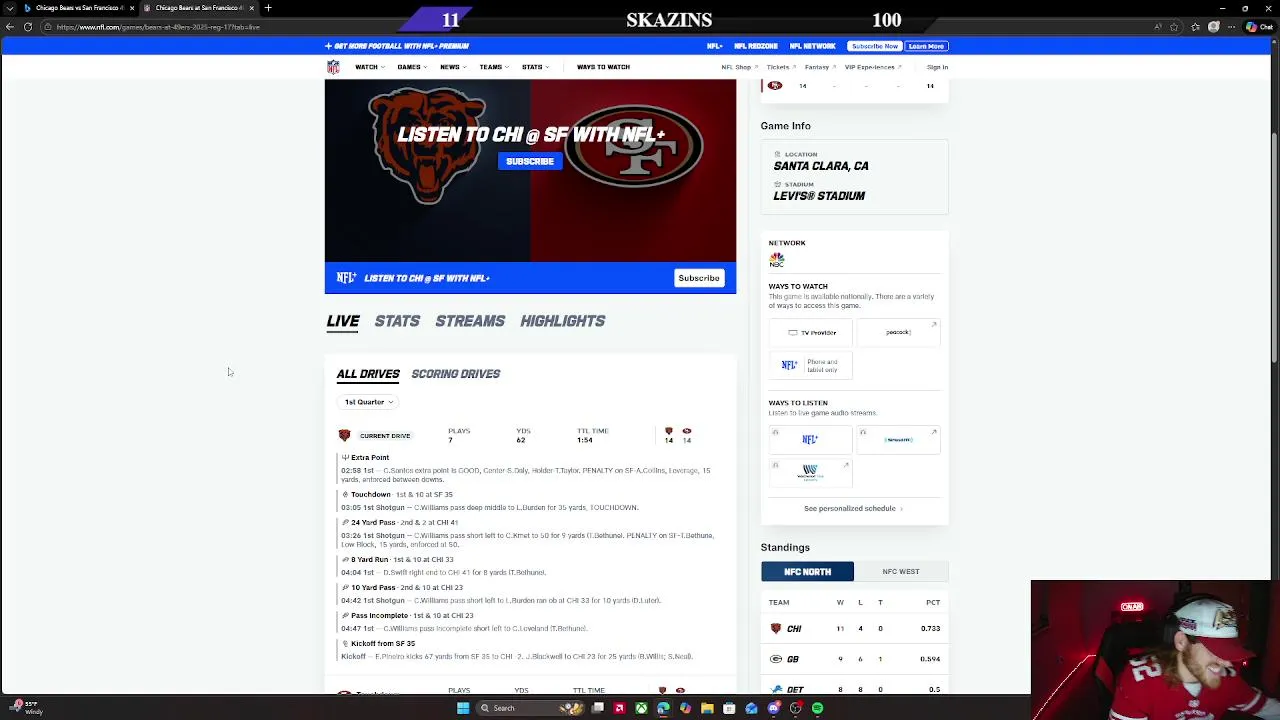1280x720 pixels.
Task: Click blue SUBSCRIBE button on listen banner
Action: (530, 161)
